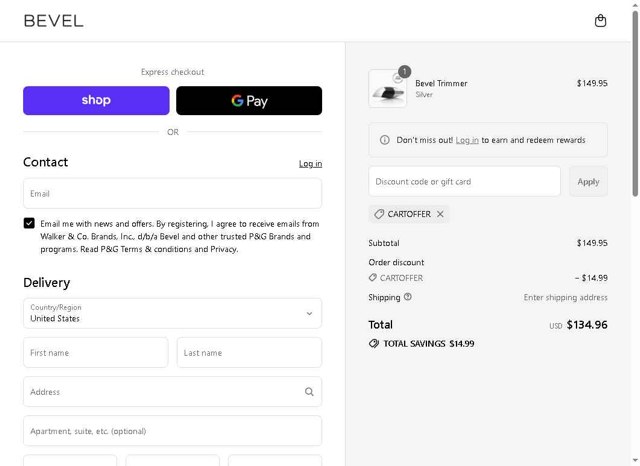This screenshot has width=640, height=466.
Task: Click the TOTAL SAVINGS $14.99 text
Action: point(429,344)
